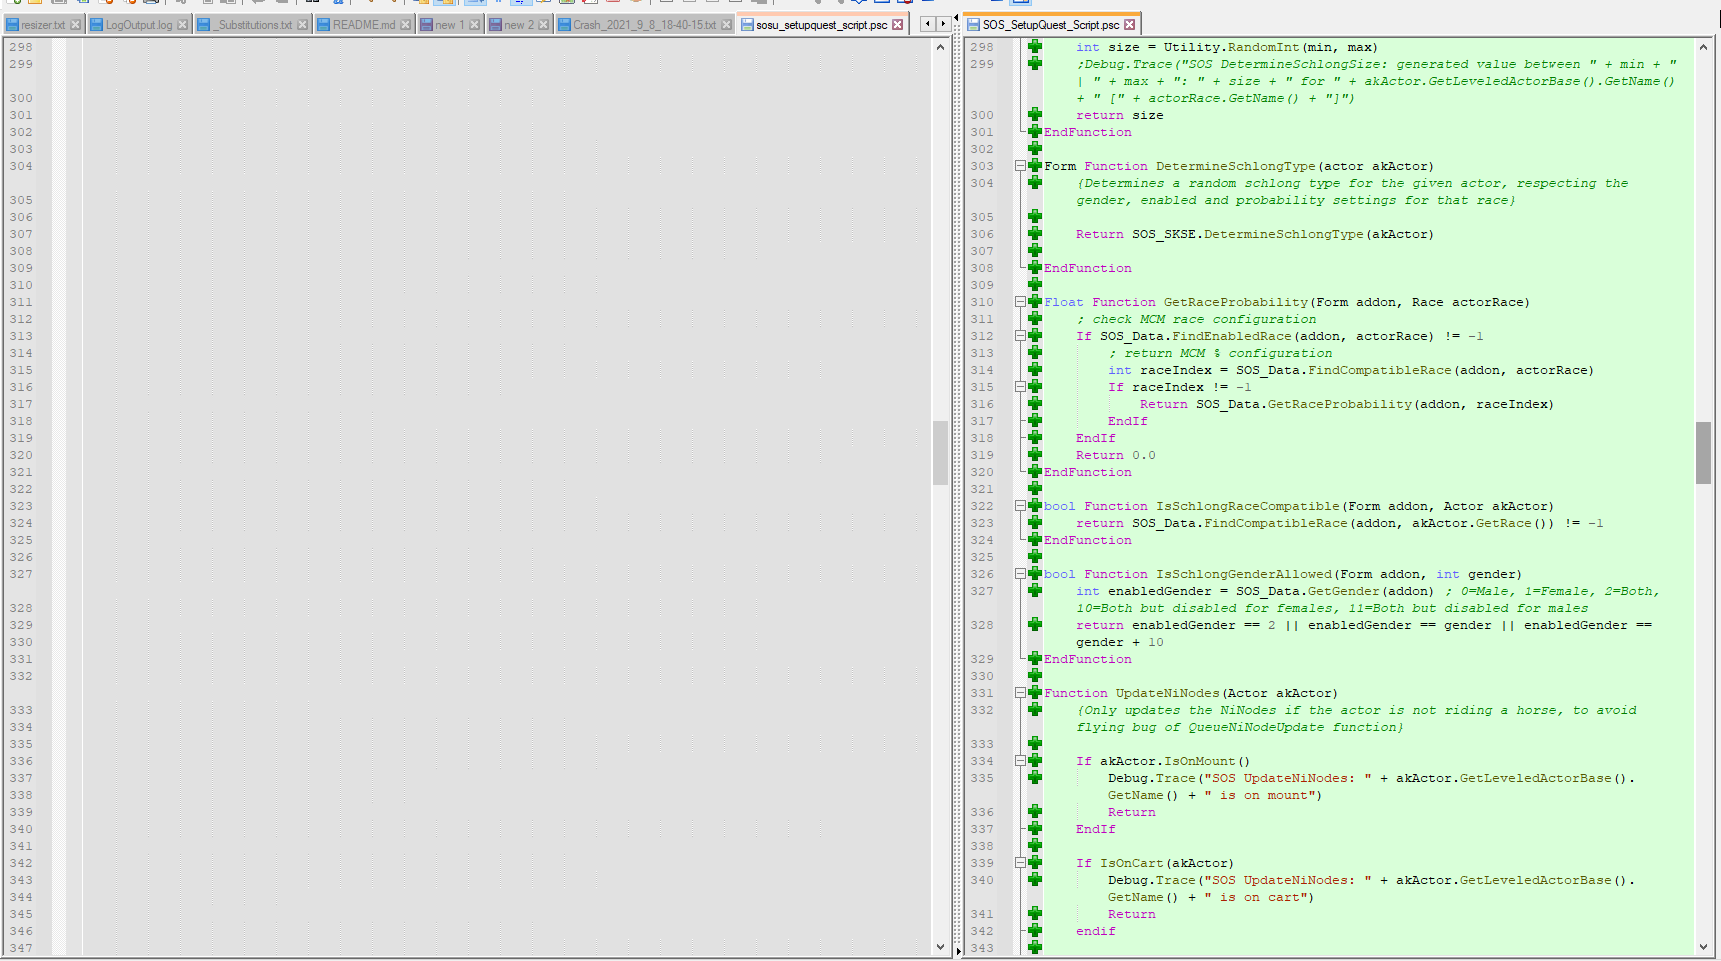Collapse the DetermineSchlongType function fold on line 303
Viewport: 1721px width, 961px height.
1020,166
